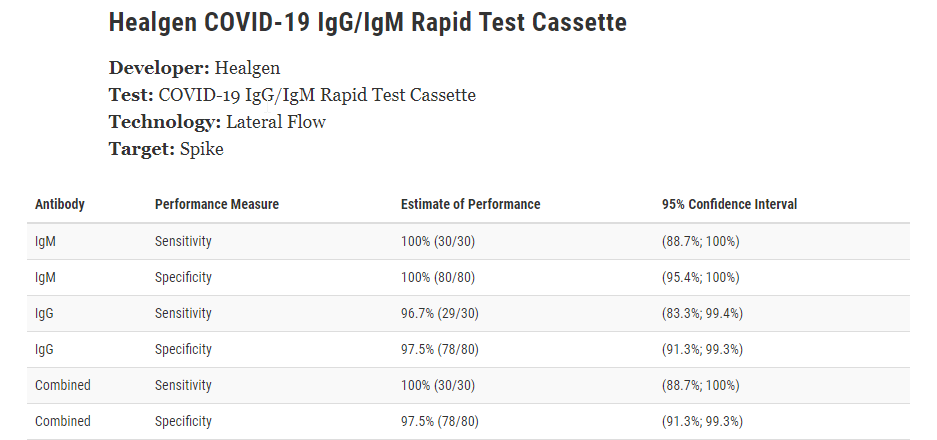Screen dimensions: 937x440
Task: Select the (95.4%; 100%) confidence interval
Action: 700,277
